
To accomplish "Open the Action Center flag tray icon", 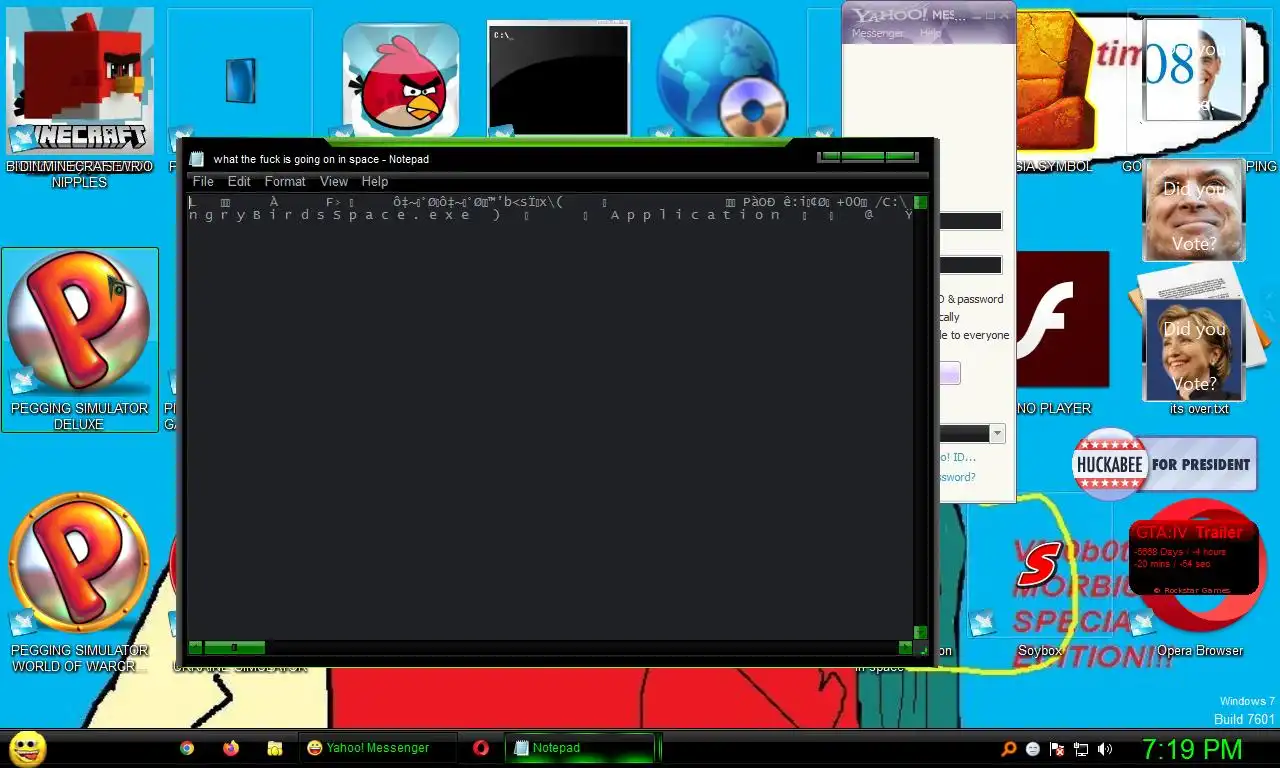I will 1057,748.
